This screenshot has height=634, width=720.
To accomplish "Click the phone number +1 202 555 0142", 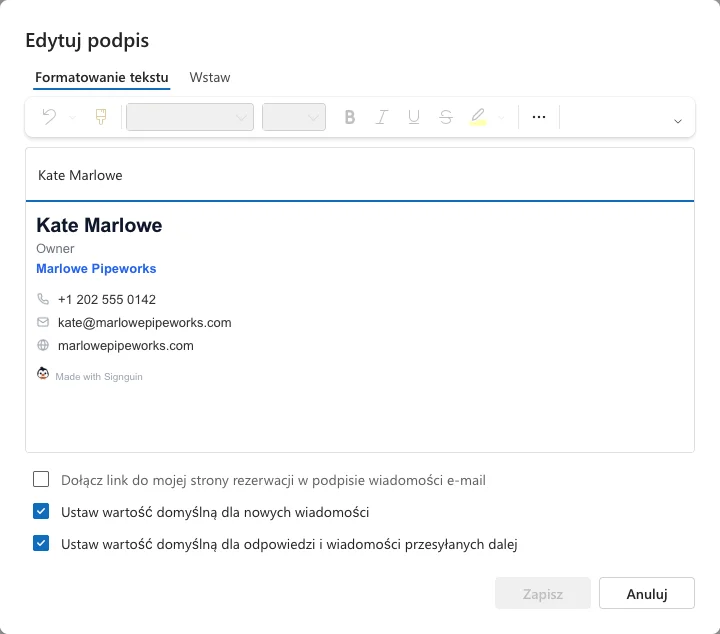I will [107, 299].
